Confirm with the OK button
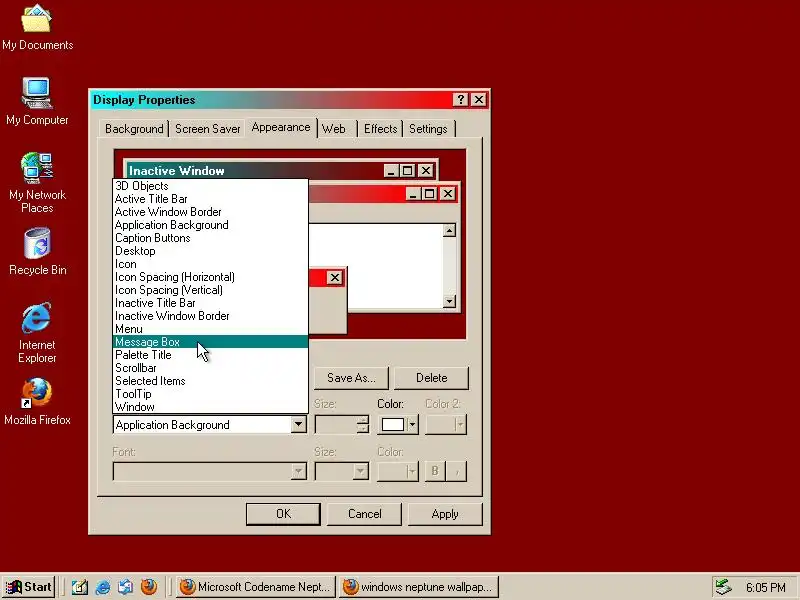Viewport: 800px width, 600px height. (x=283, y=514)
